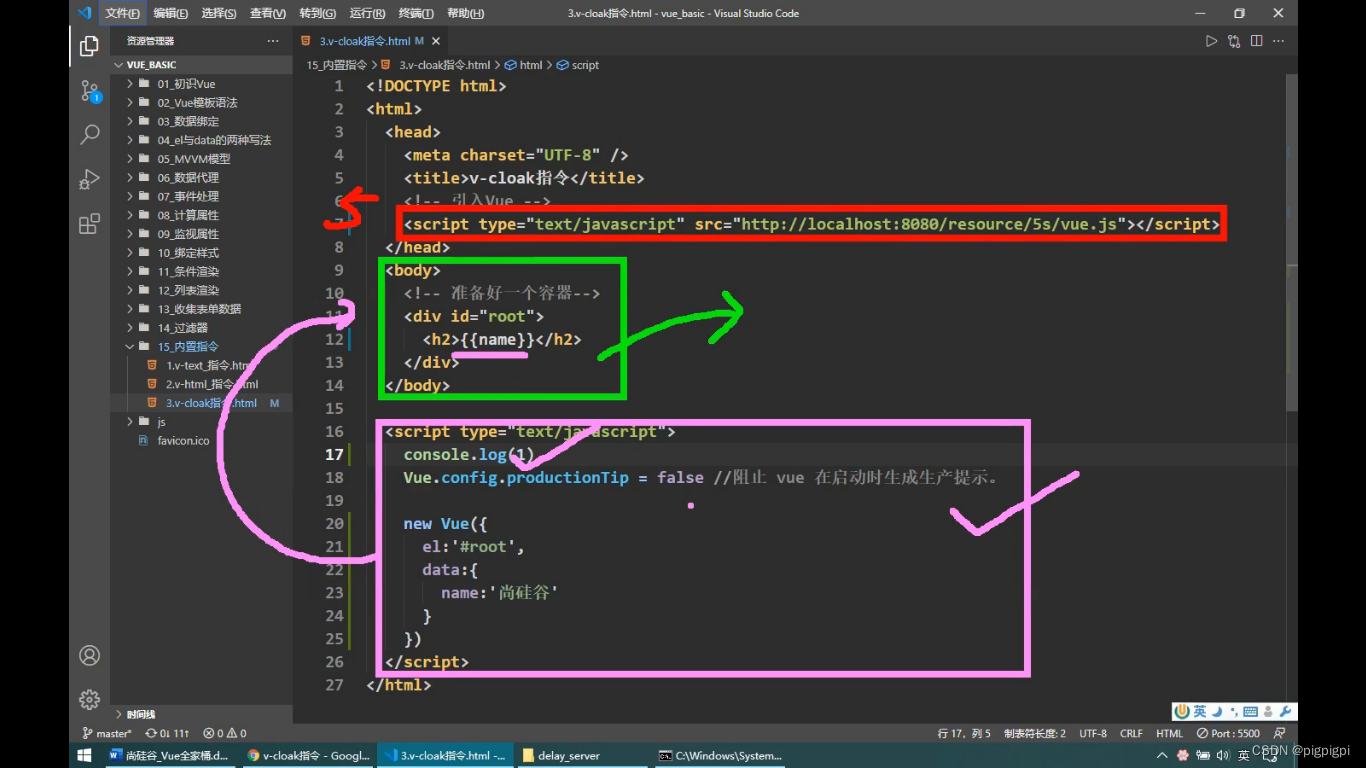Click the VS Code logo in title bar

click(85, 13)
